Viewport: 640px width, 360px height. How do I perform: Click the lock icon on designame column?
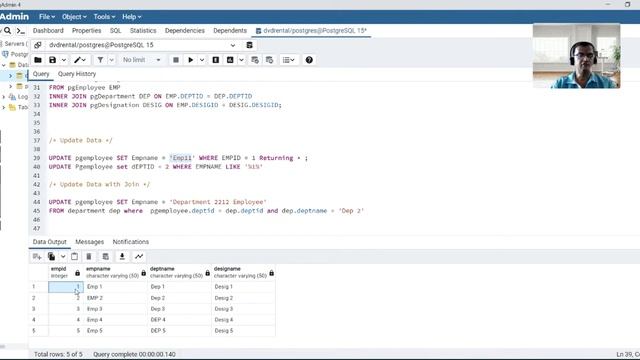[271, 273]
